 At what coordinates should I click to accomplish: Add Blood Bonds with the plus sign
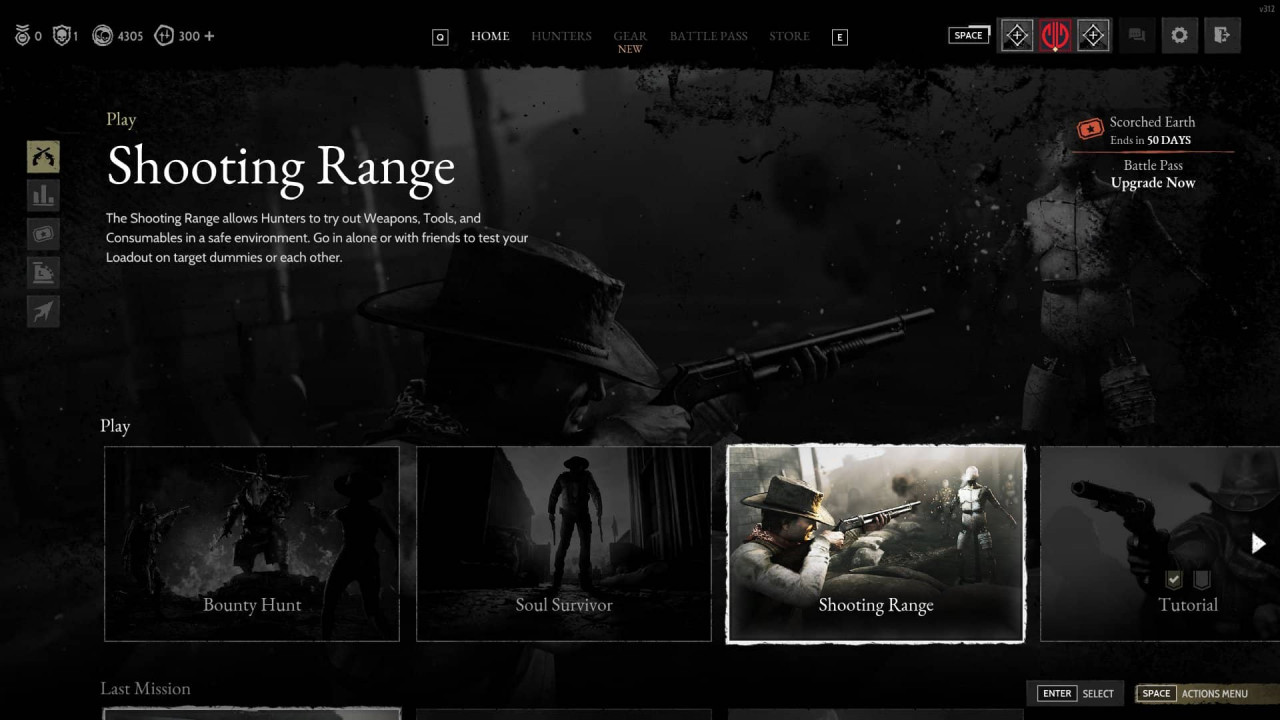point(209,36)
